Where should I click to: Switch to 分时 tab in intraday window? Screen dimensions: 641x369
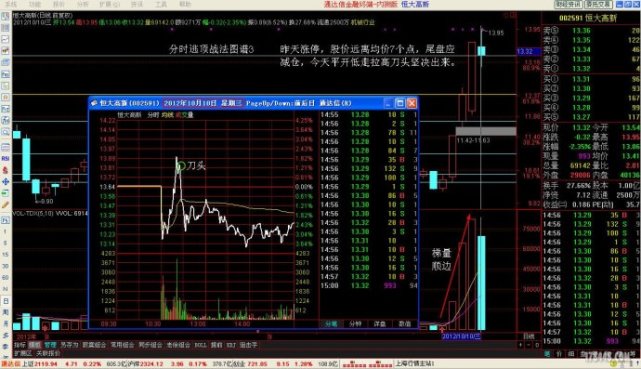point(331,324)
